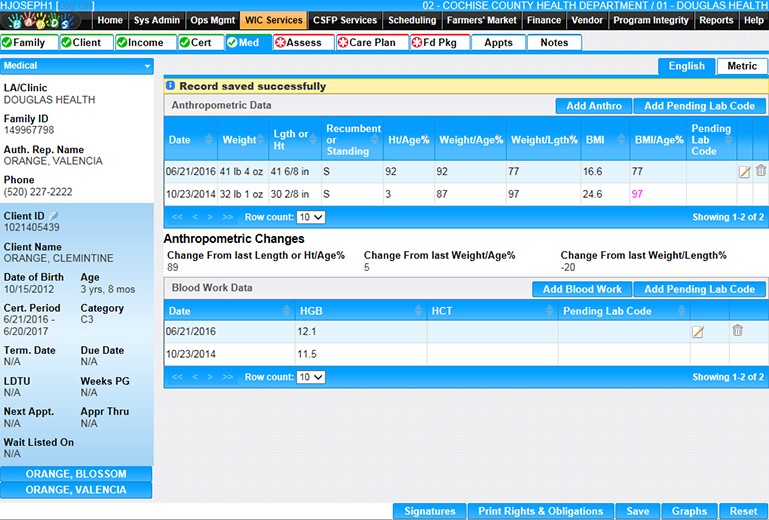
Task: Go to the Care Plan tab
Action: pyautogui.click(x=372, y=43)
